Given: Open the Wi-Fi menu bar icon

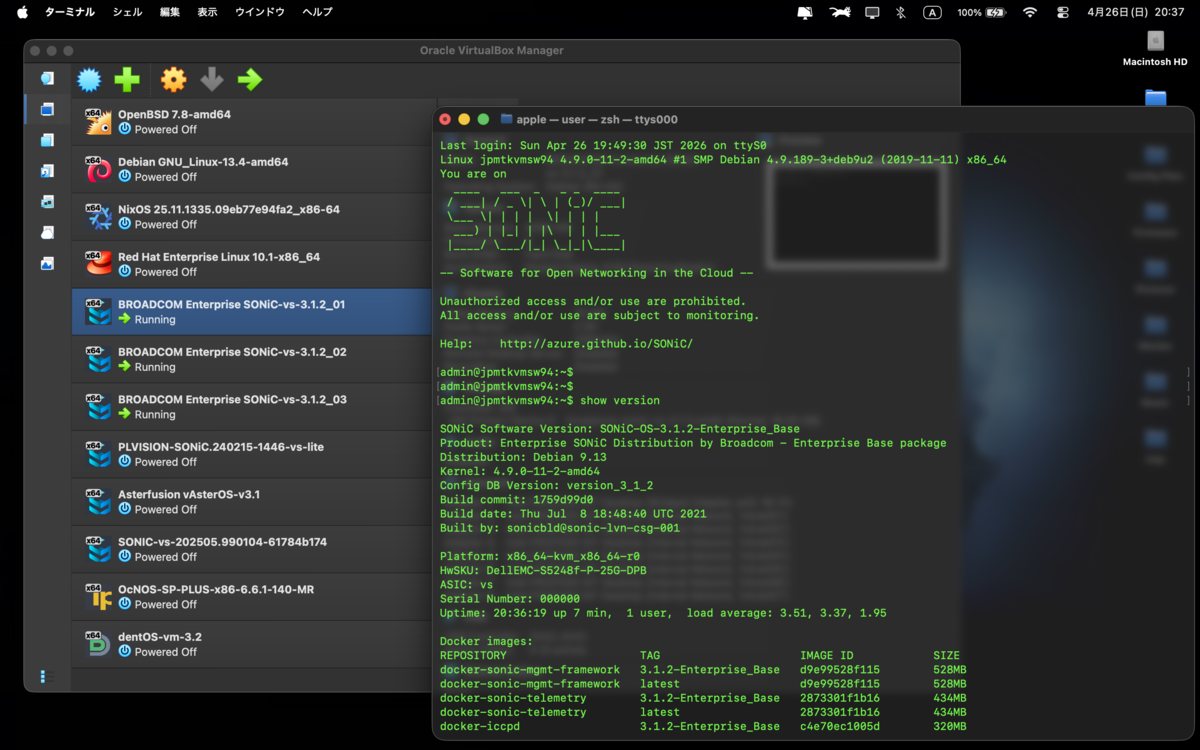Looking at the screenshot, I should 1030,12.
